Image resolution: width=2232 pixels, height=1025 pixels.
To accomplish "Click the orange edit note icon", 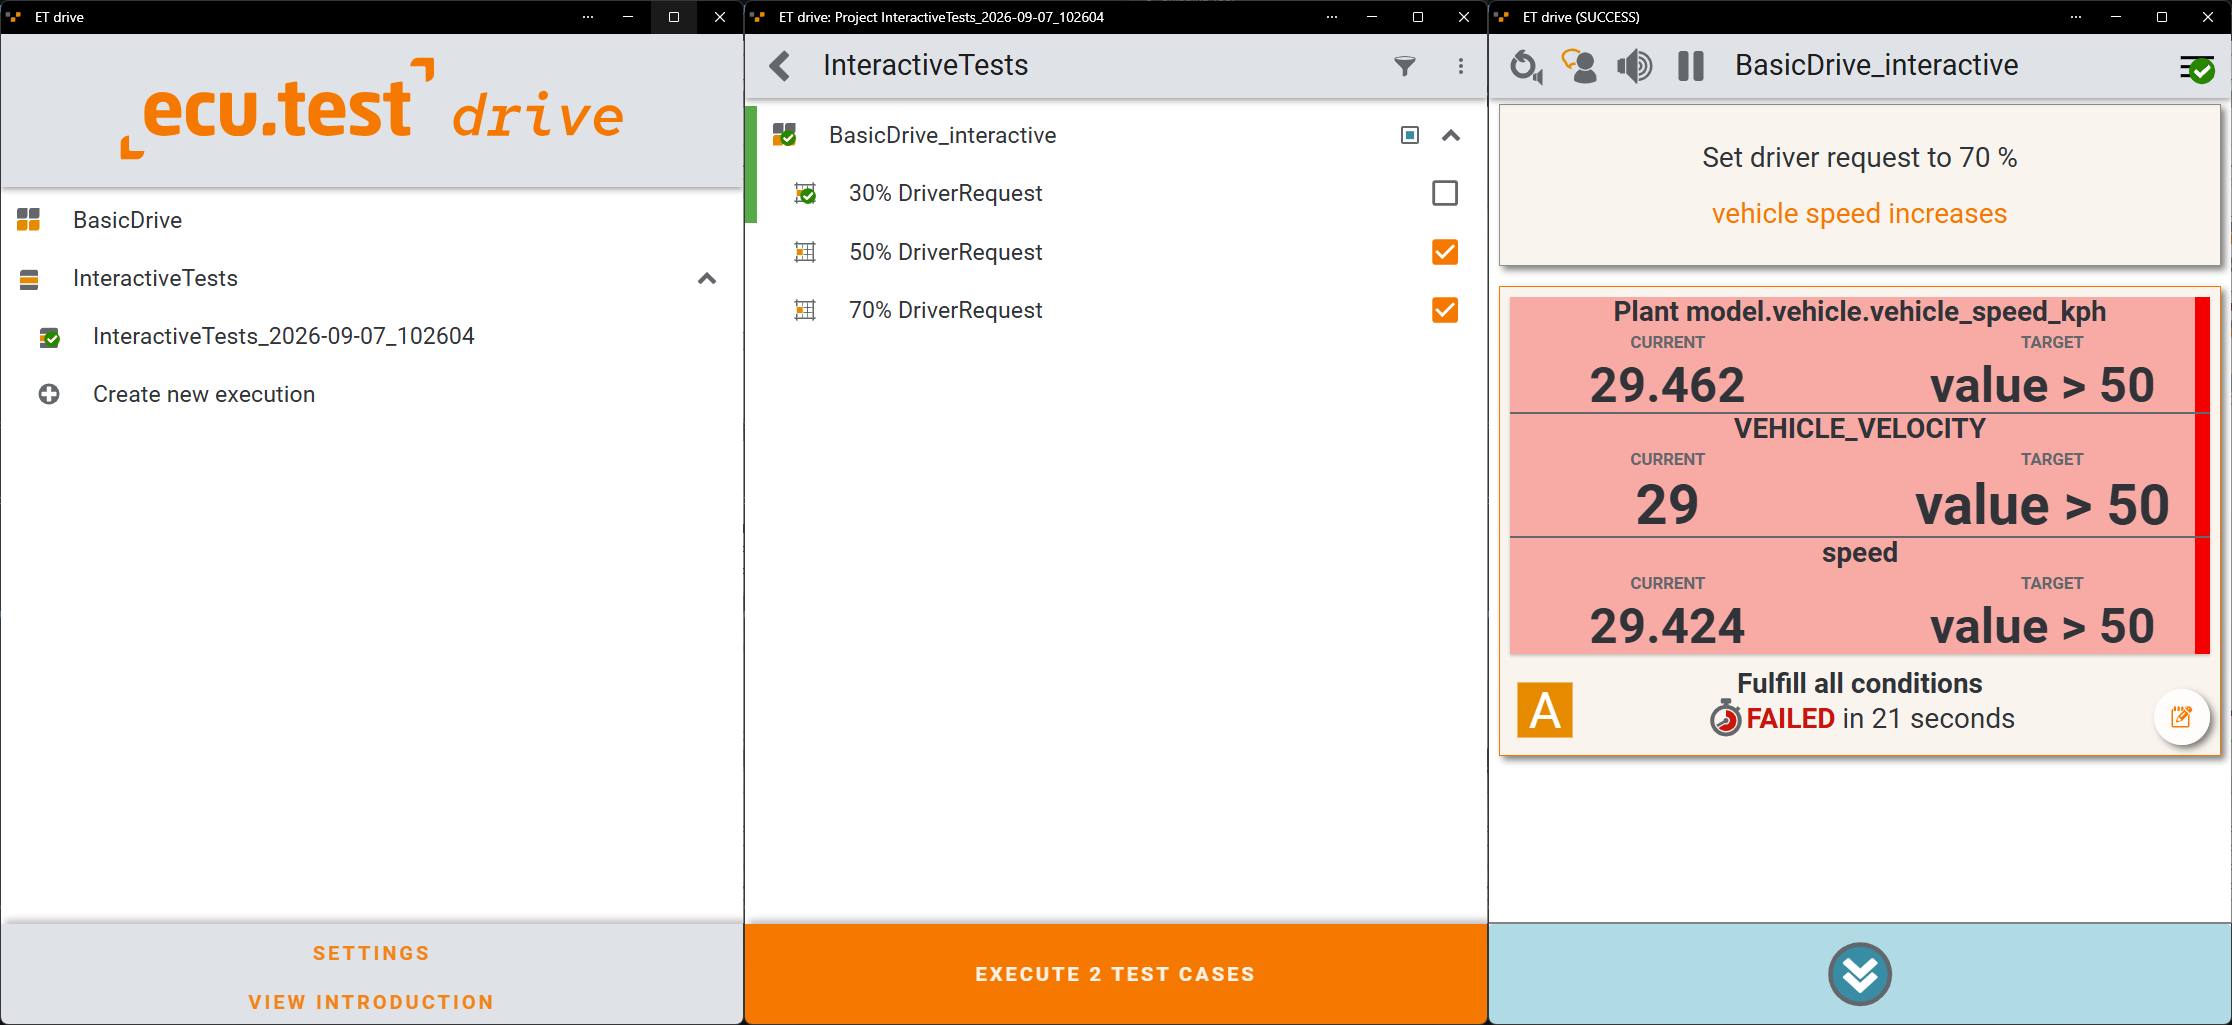I will (2181, 717).
